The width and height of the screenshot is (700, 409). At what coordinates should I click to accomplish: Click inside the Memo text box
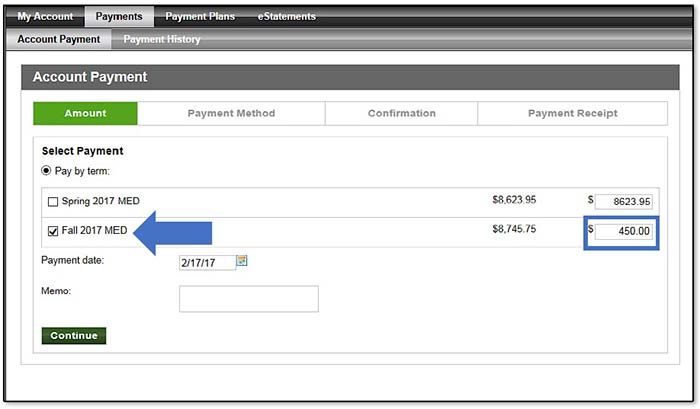coord(249,299)
